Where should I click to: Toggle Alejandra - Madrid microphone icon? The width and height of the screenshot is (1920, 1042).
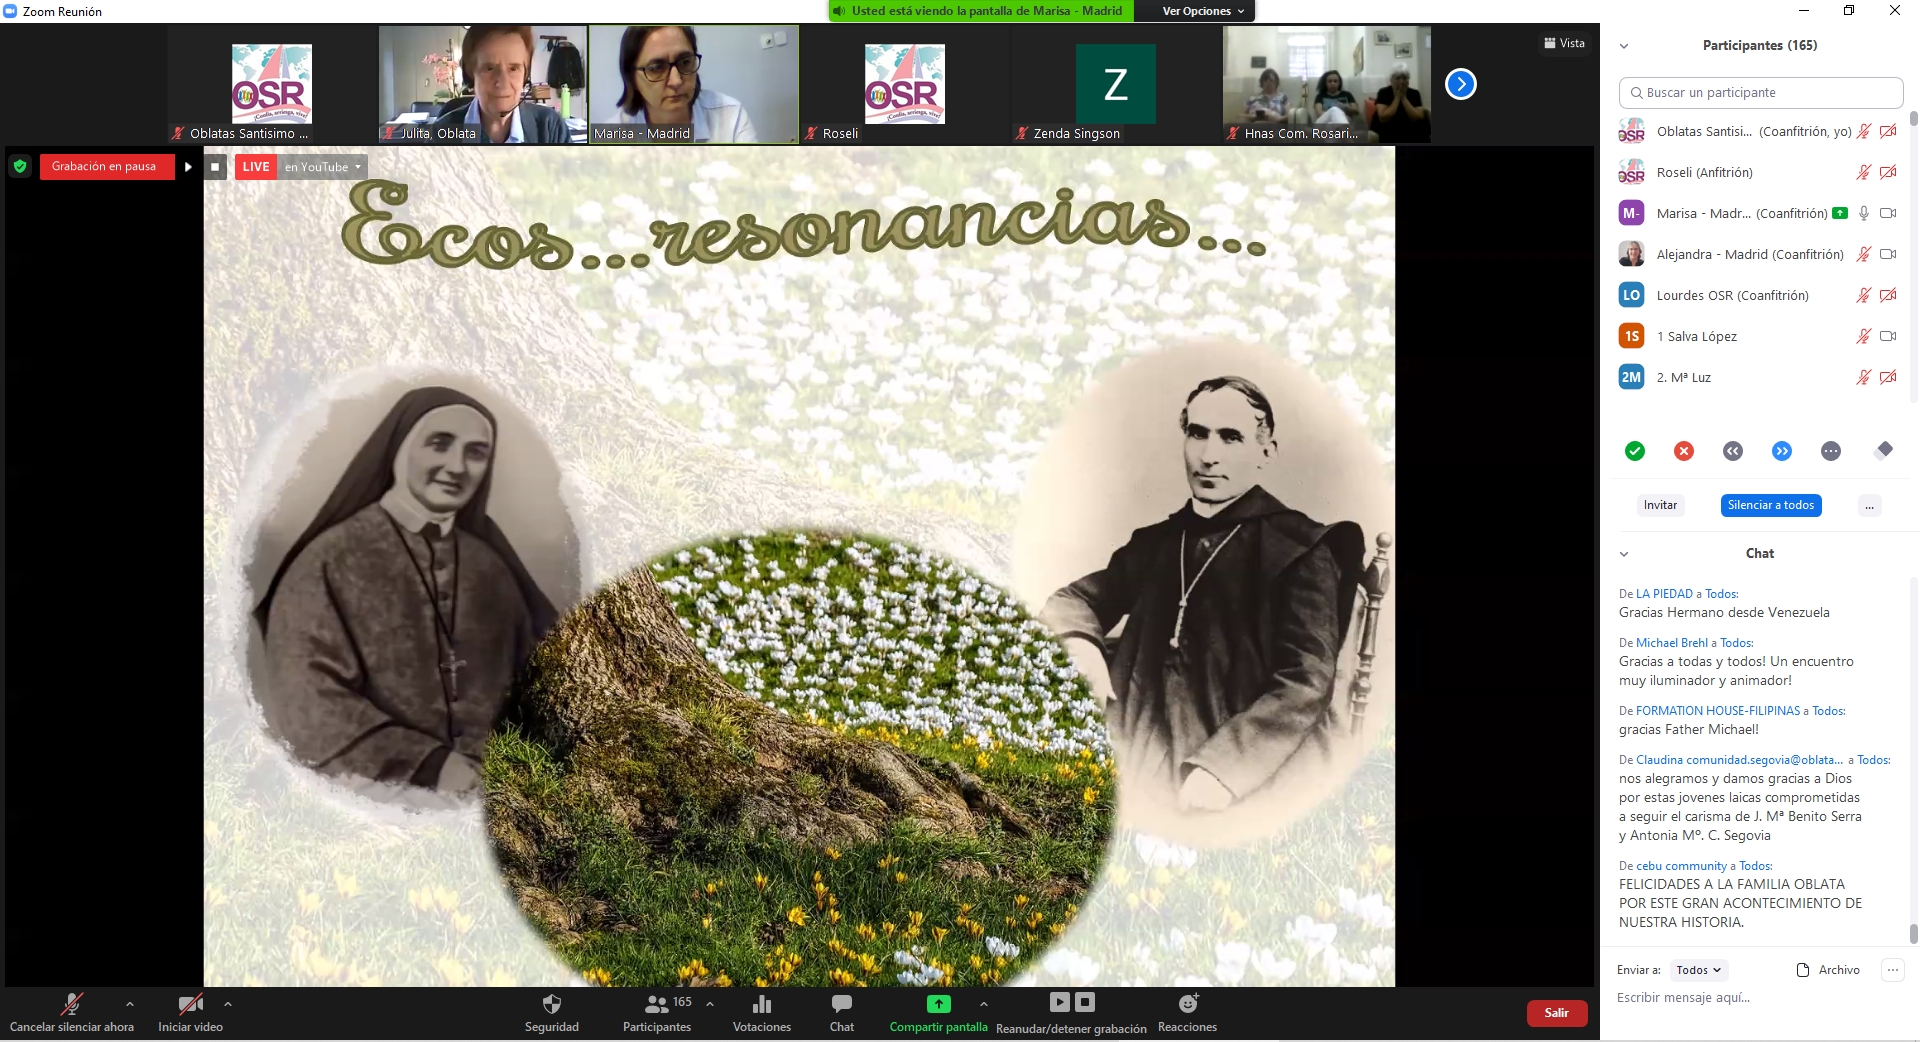point(1864,254)
